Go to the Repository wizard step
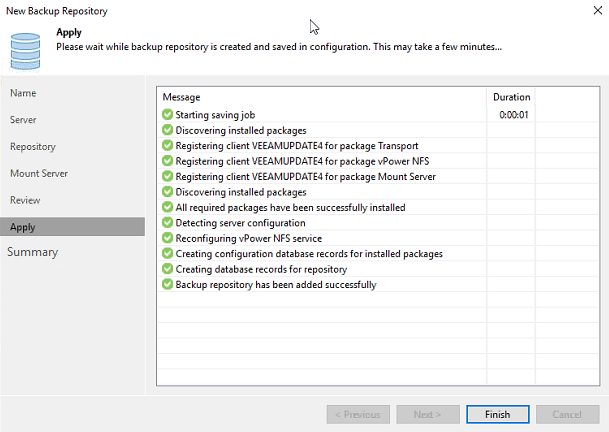609x432 pixels. [33, 147]
